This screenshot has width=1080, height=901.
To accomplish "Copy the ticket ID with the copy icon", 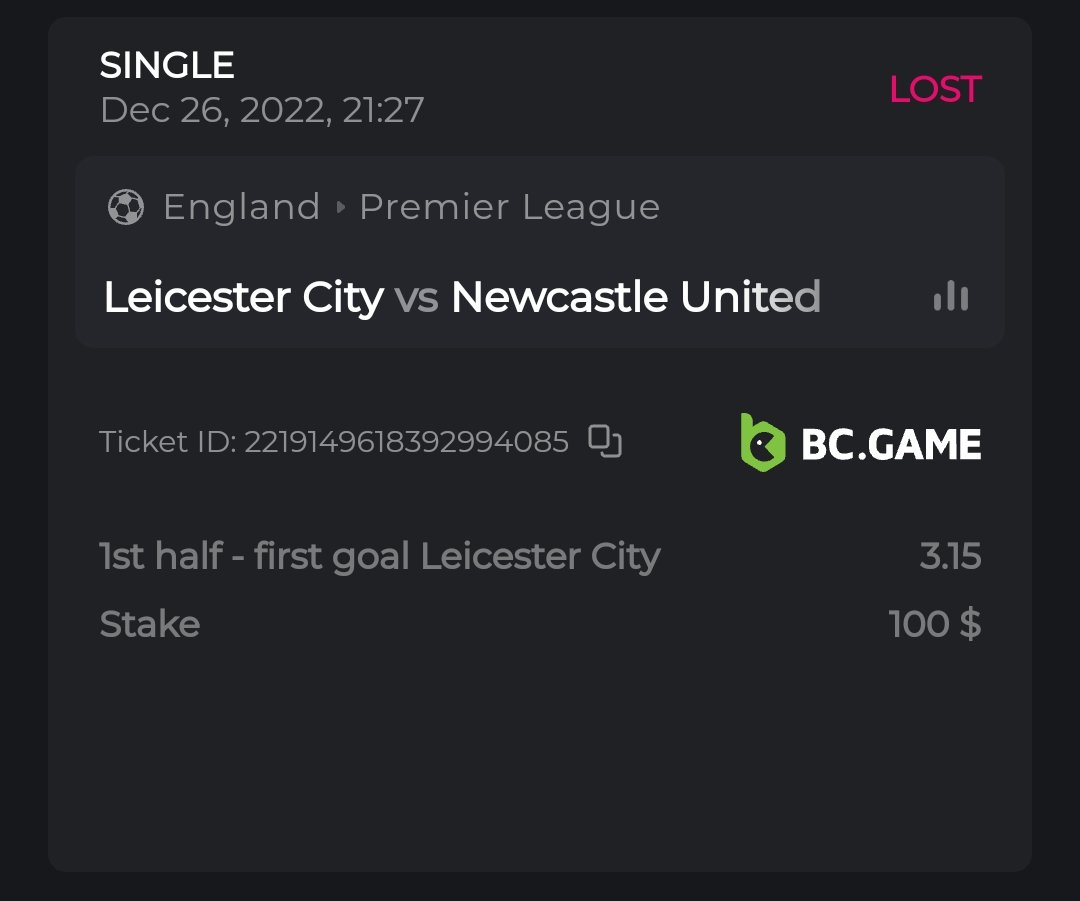I will (x=605, y=441).
